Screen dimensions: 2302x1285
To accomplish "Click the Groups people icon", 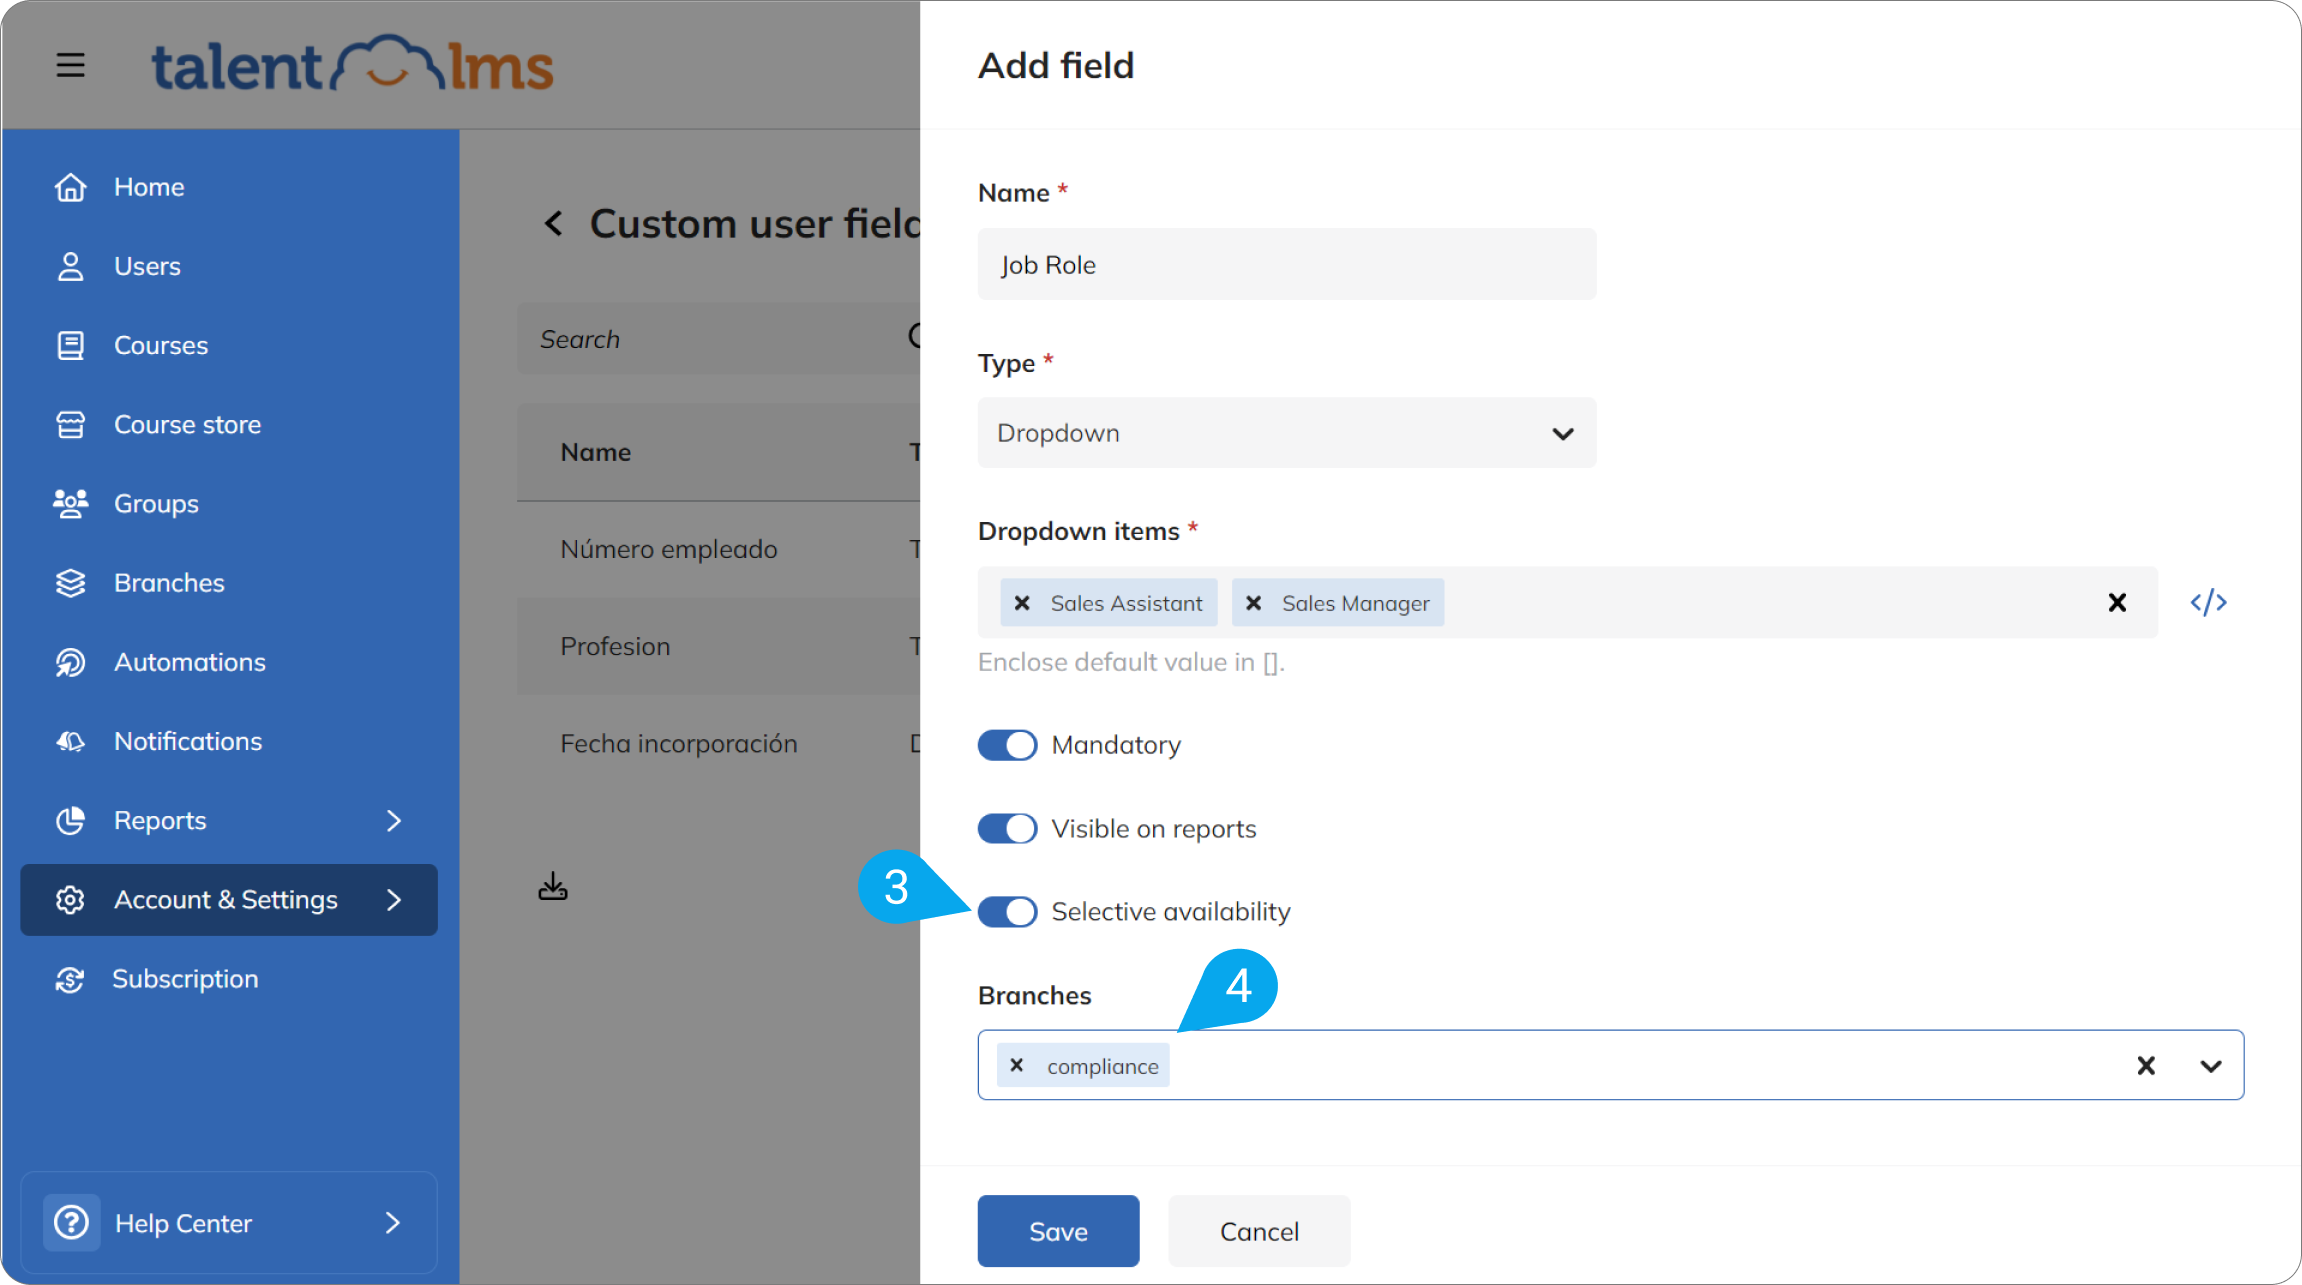I will point(70,503).
